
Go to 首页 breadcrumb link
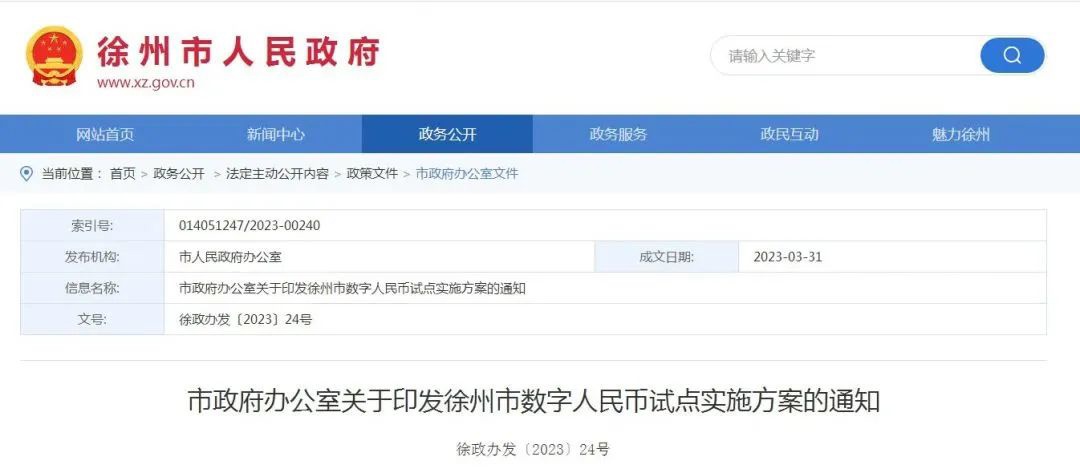(x=123, y=174)
